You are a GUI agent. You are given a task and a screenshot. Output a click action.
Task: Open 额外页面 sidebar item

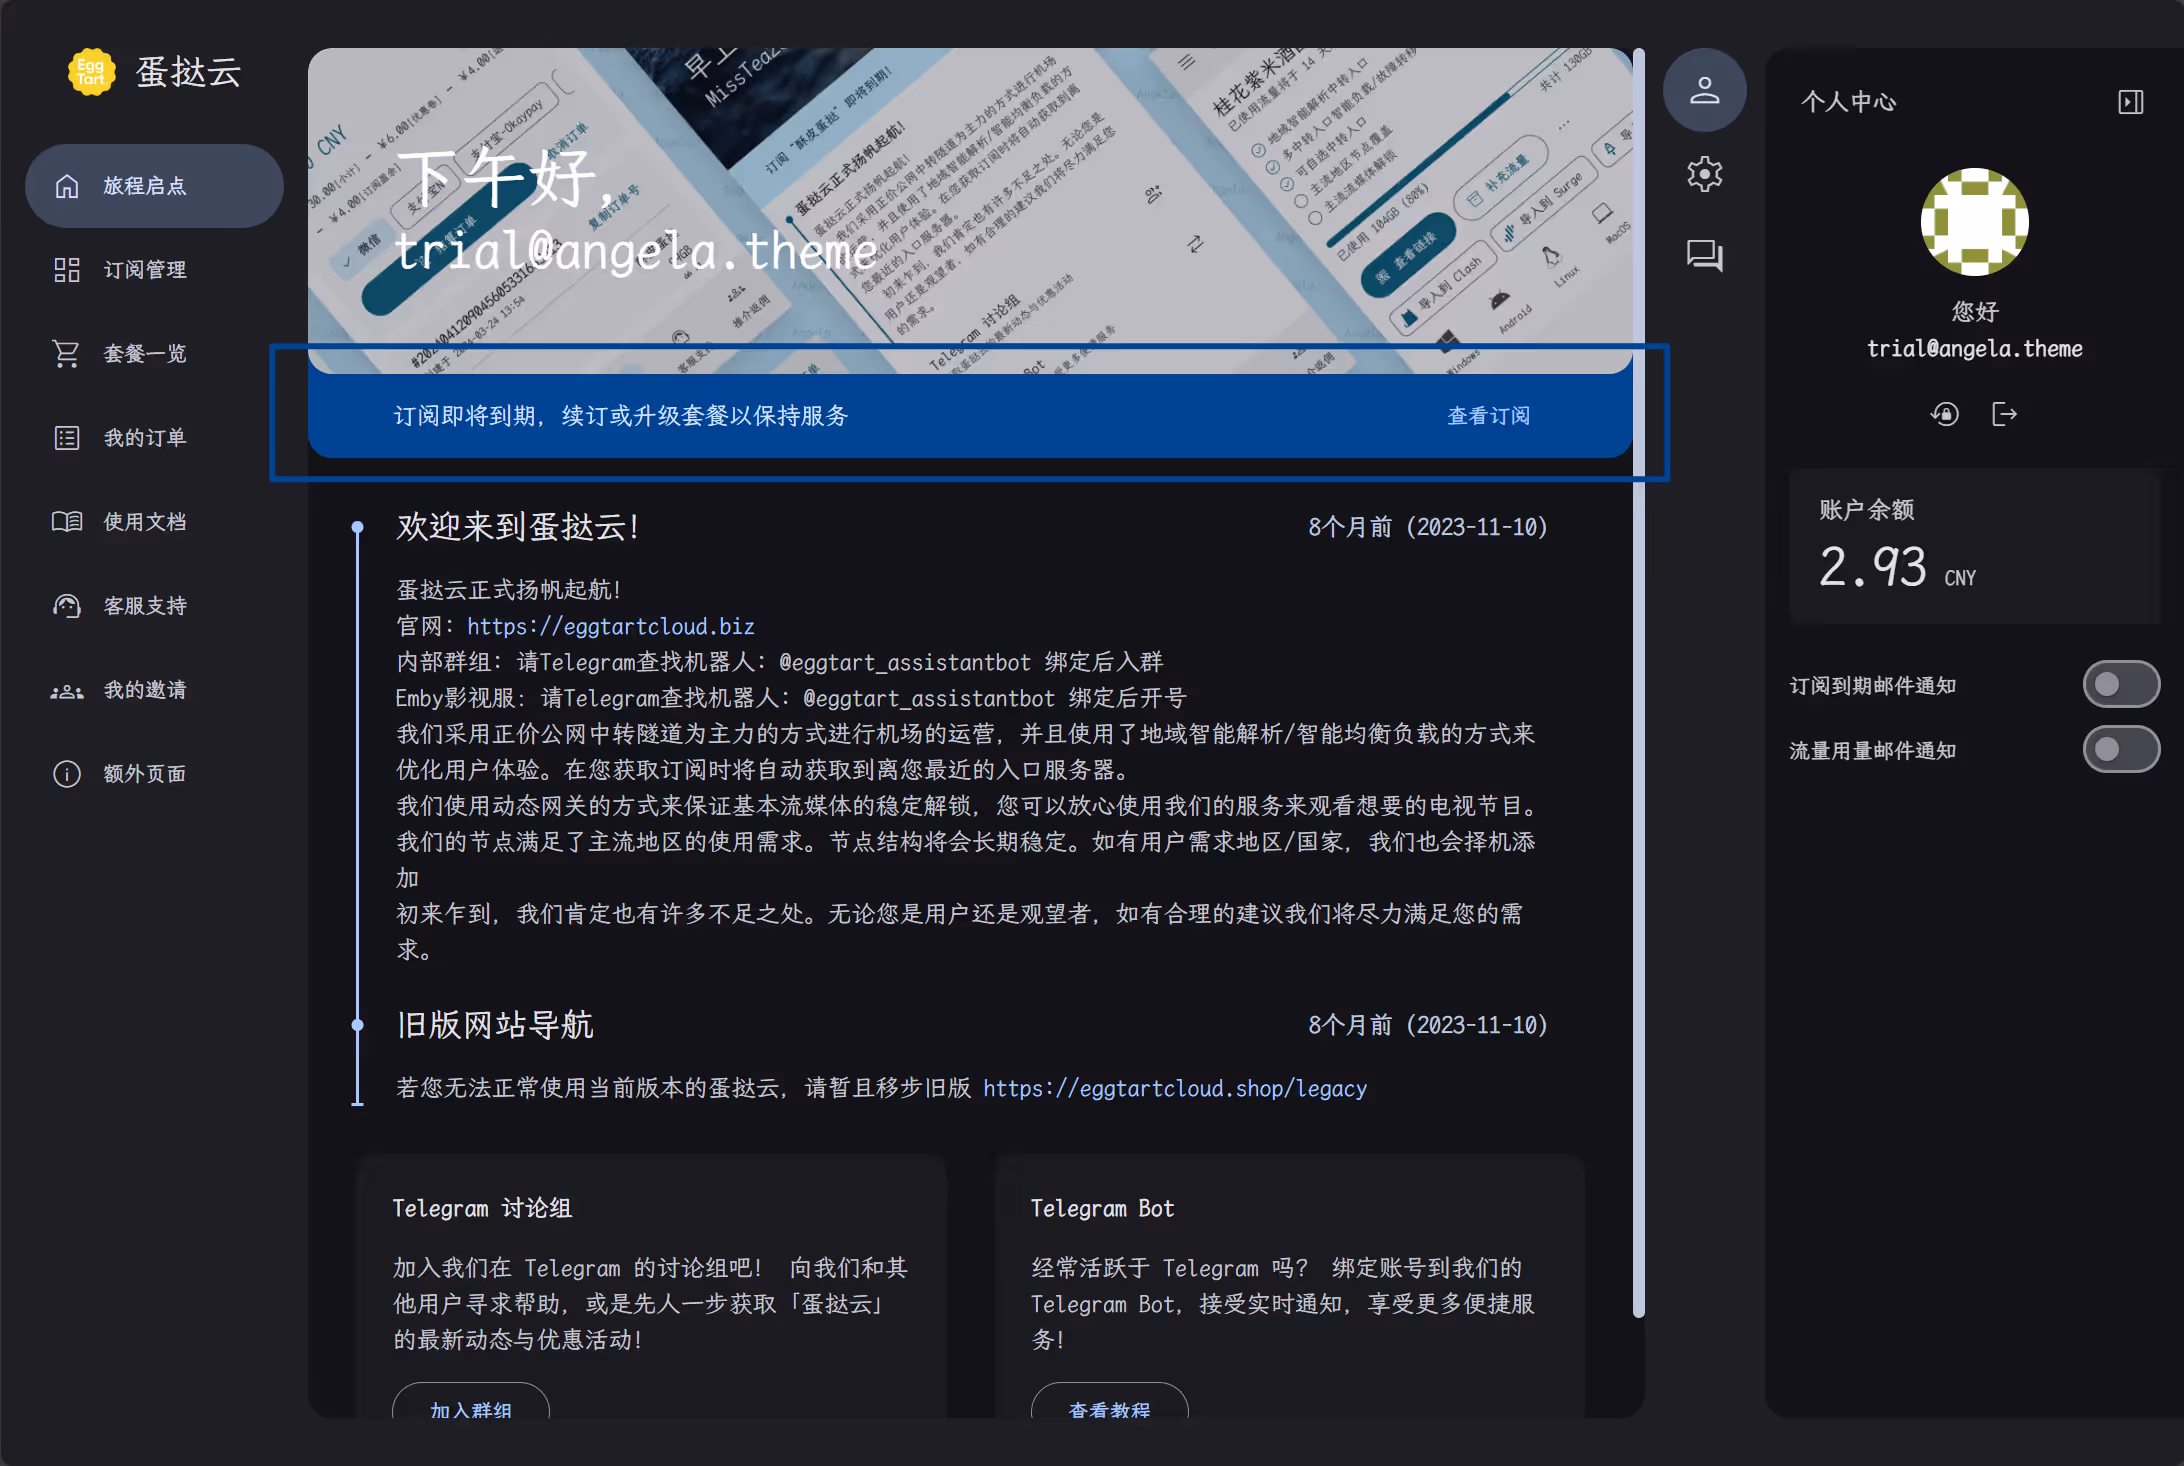(145, 774)
